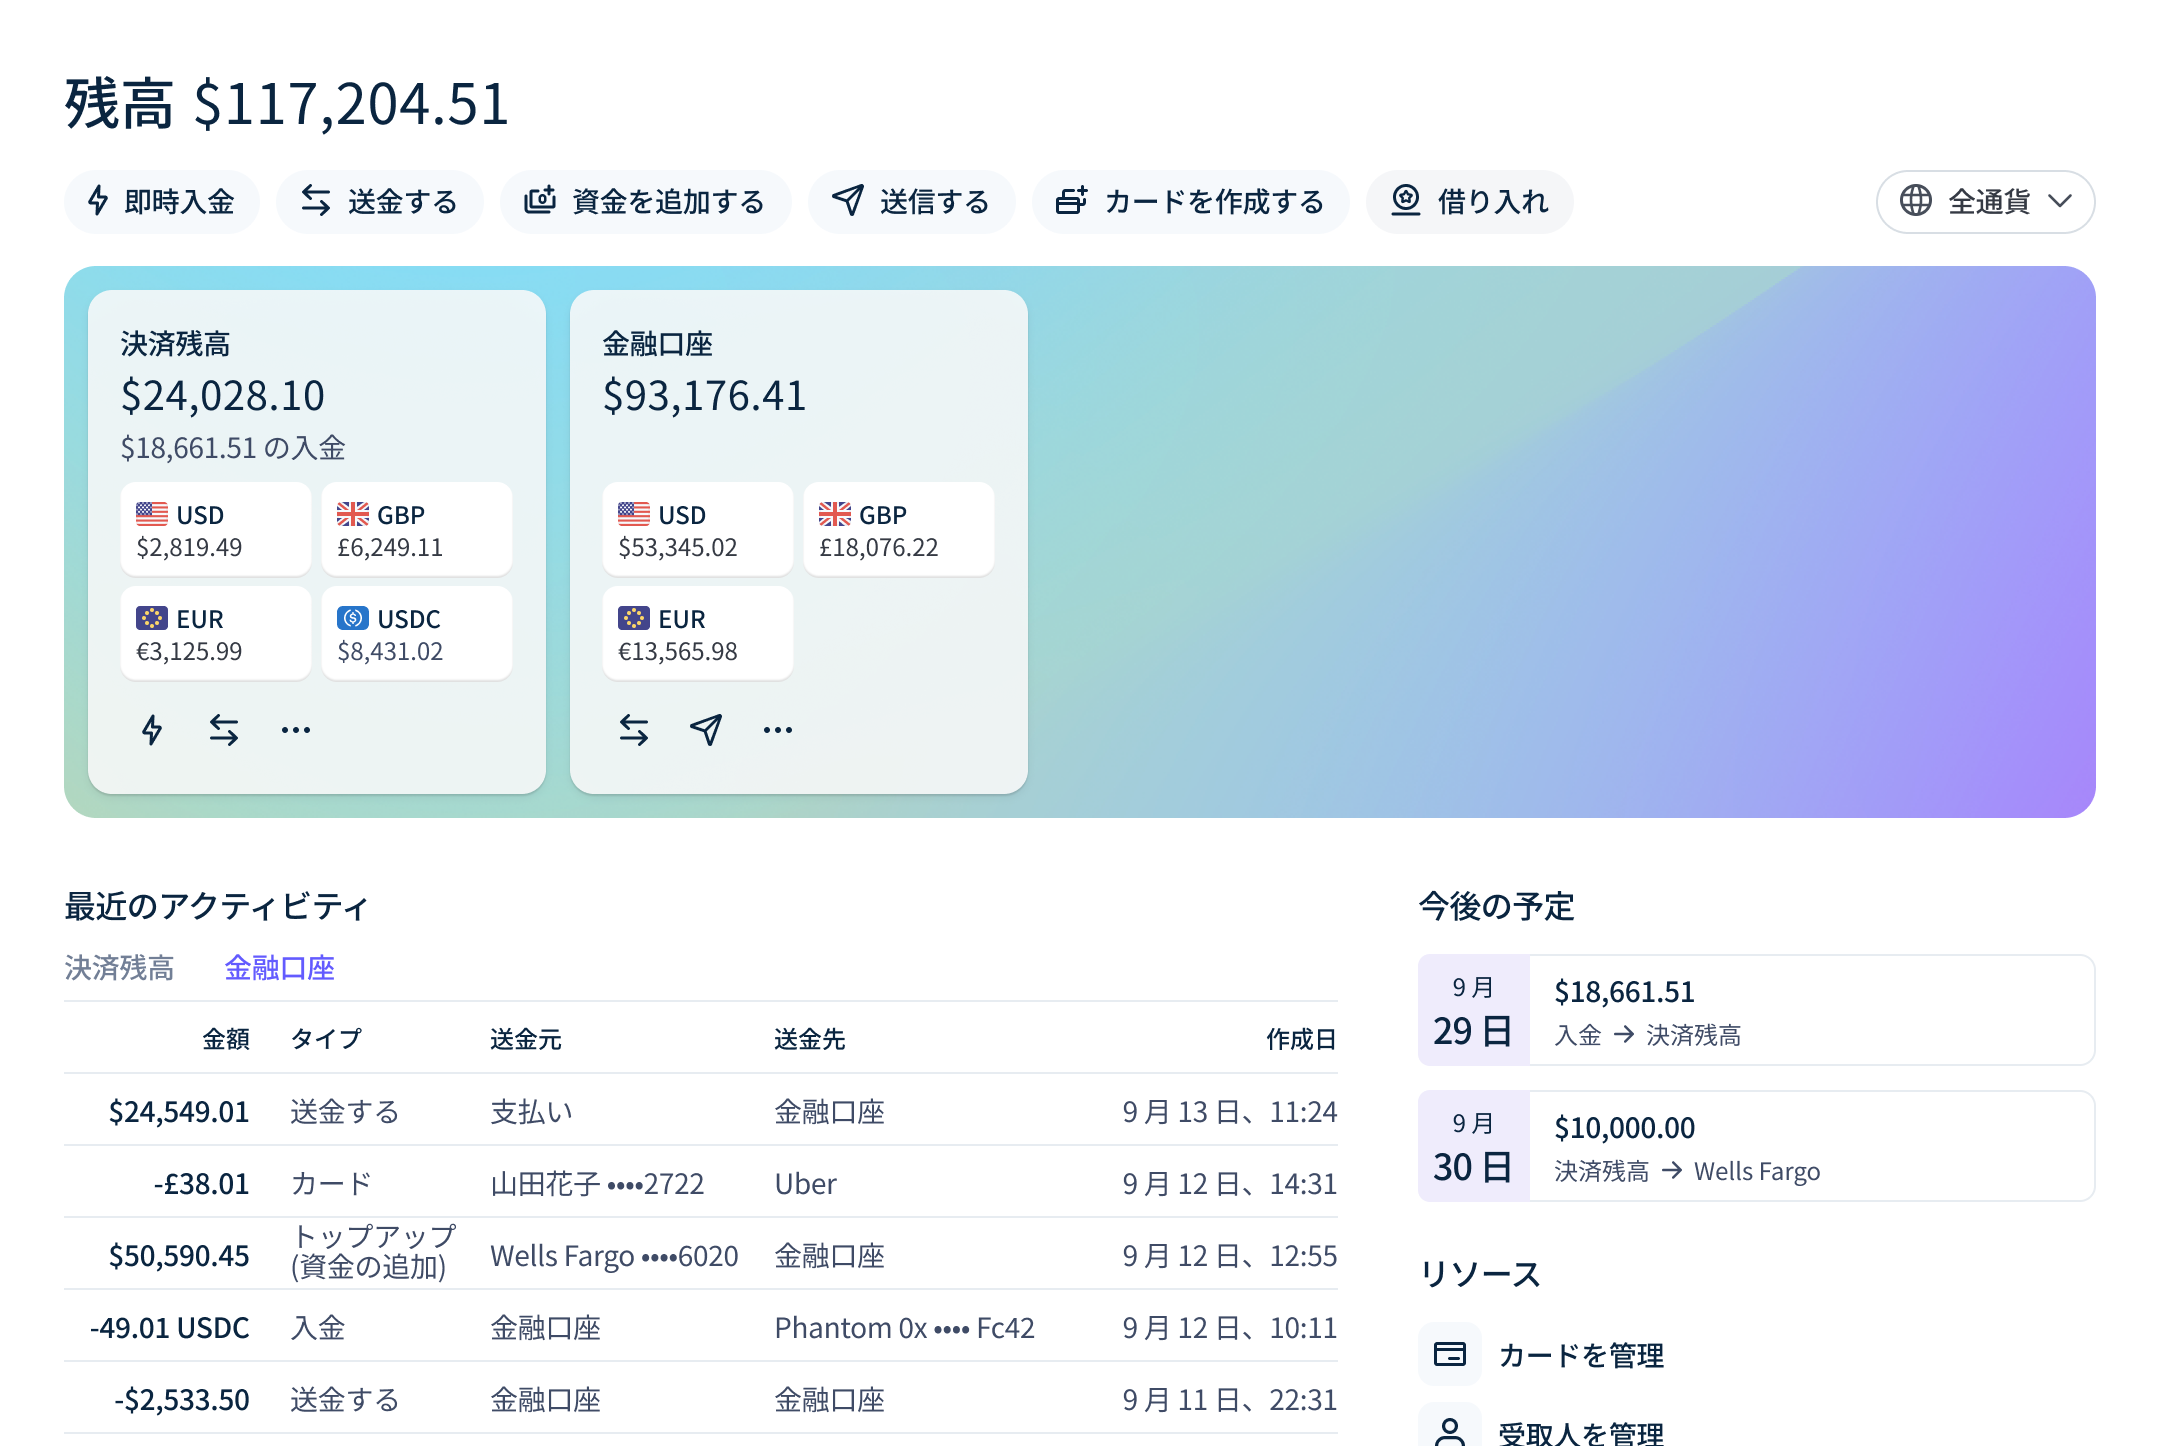Click the 送信する send button
The width and height of the screenshot is (2160, 1446).
911,202
